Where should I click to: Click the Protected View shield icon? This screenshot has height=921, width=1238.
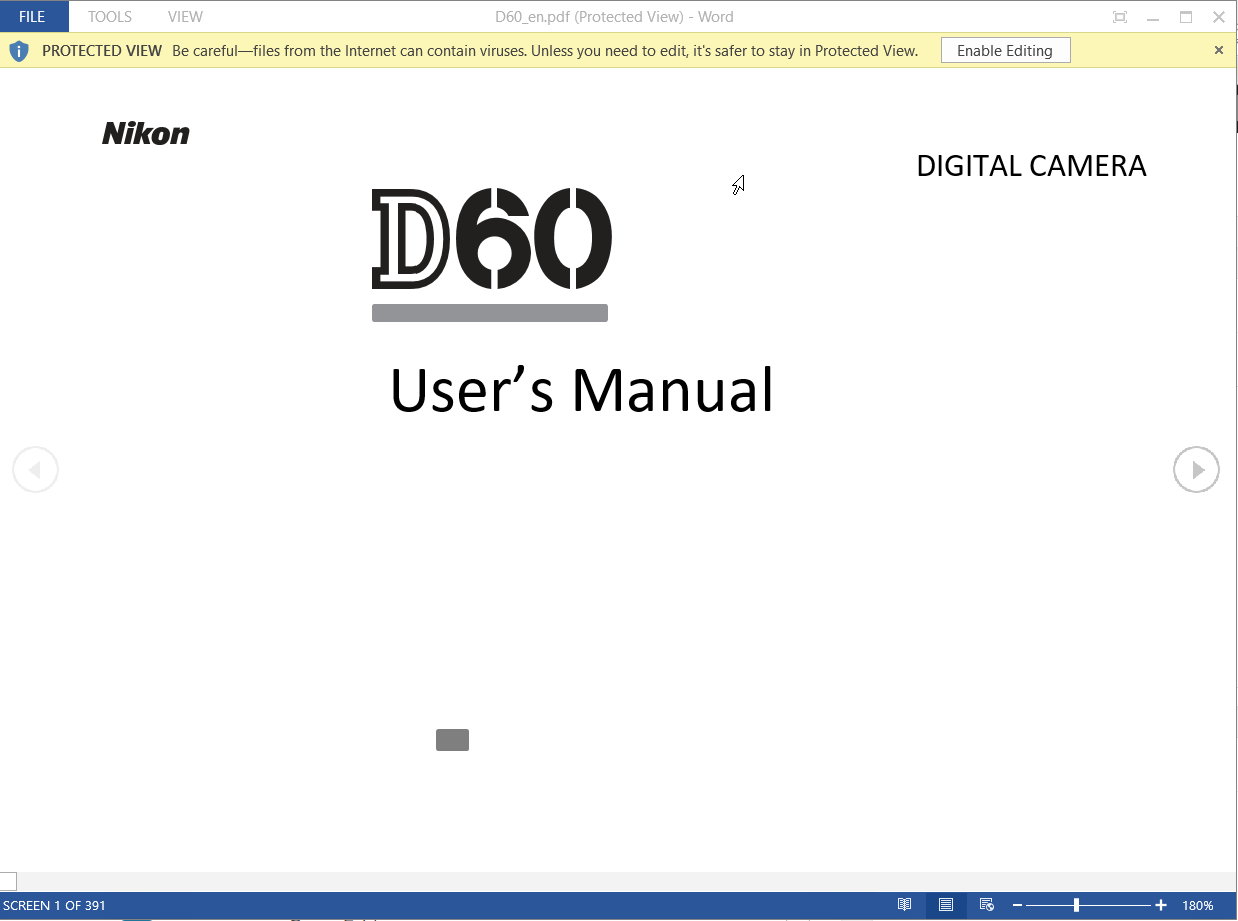(x=19, y=50)
